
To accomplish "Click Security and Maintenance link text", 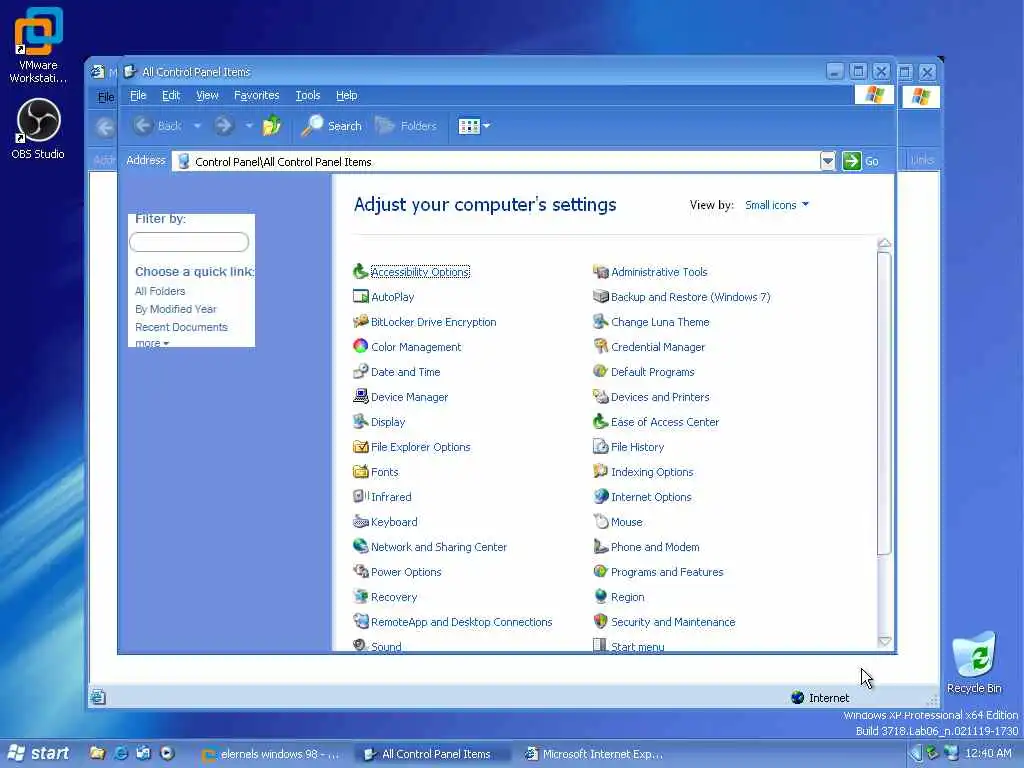I will tap(673, 622).
